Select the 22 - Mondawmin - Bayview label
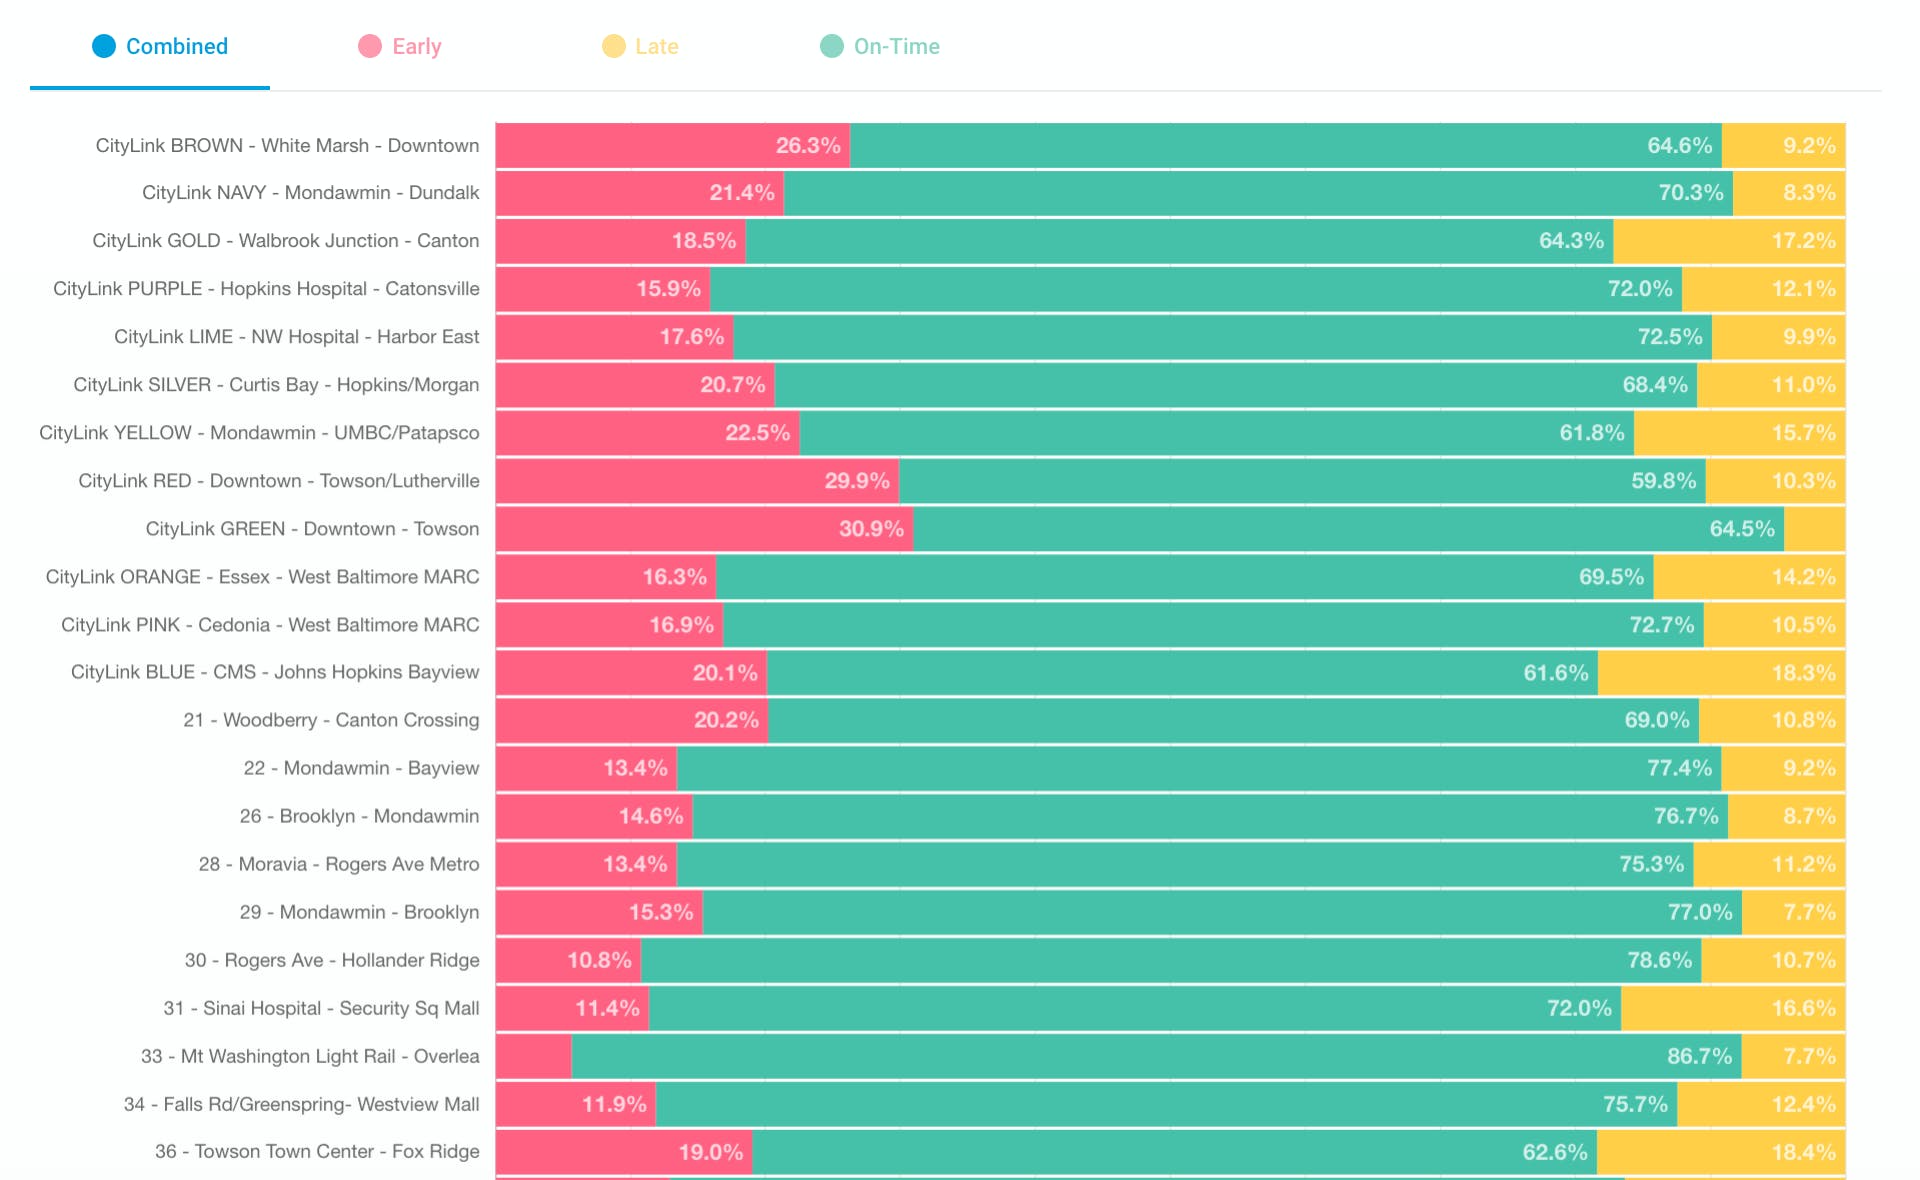1920x1180 pixels. (x=361, y=768)
